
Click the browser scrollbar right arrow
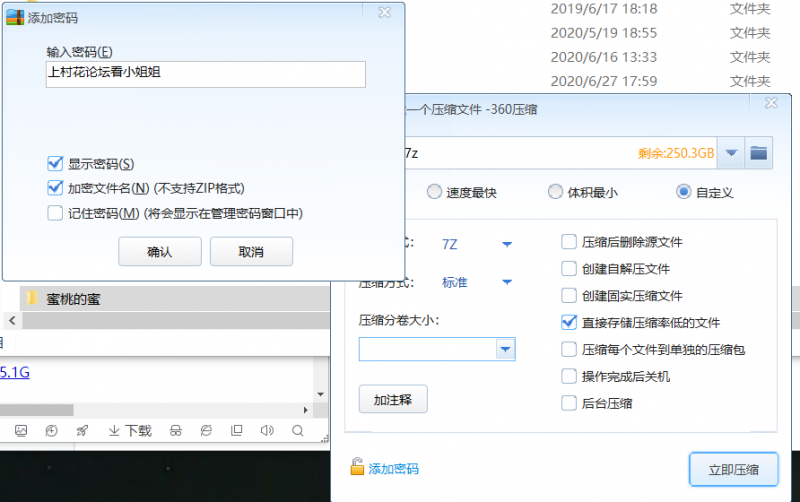click(305, 410)
